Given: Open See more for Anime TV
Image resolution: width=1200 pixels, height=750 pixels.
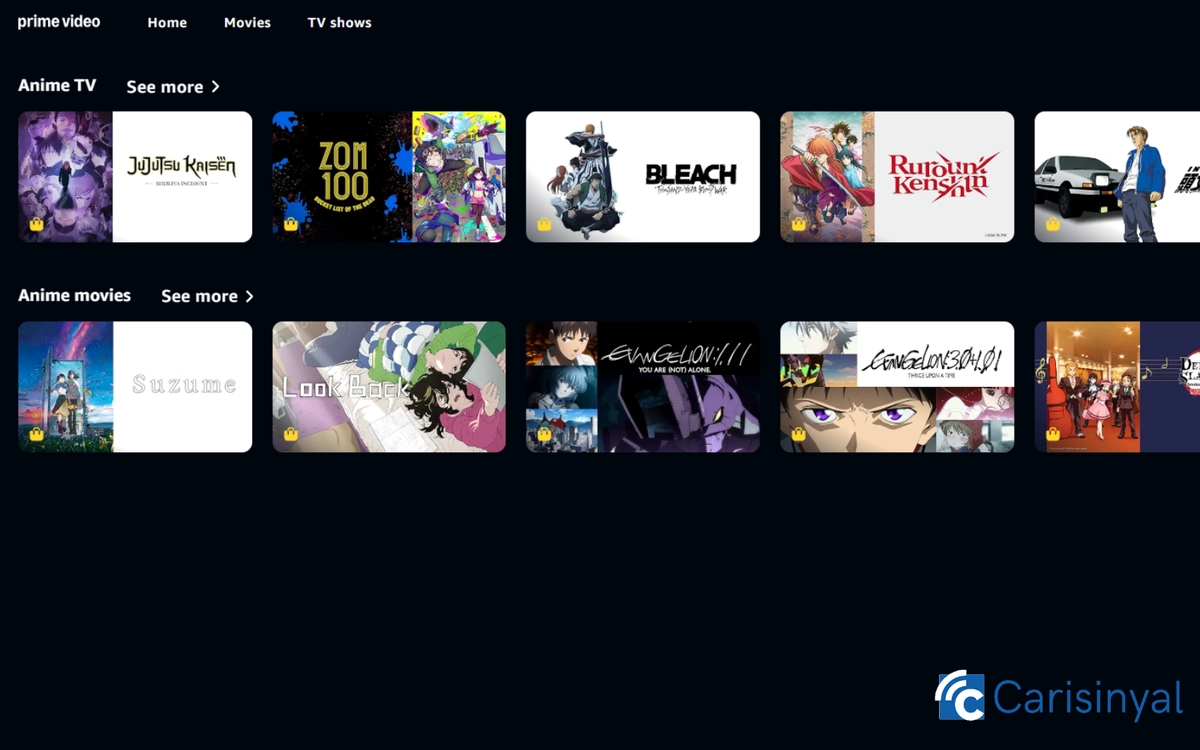Looking at the screenshot, I should tap(167, 86).
